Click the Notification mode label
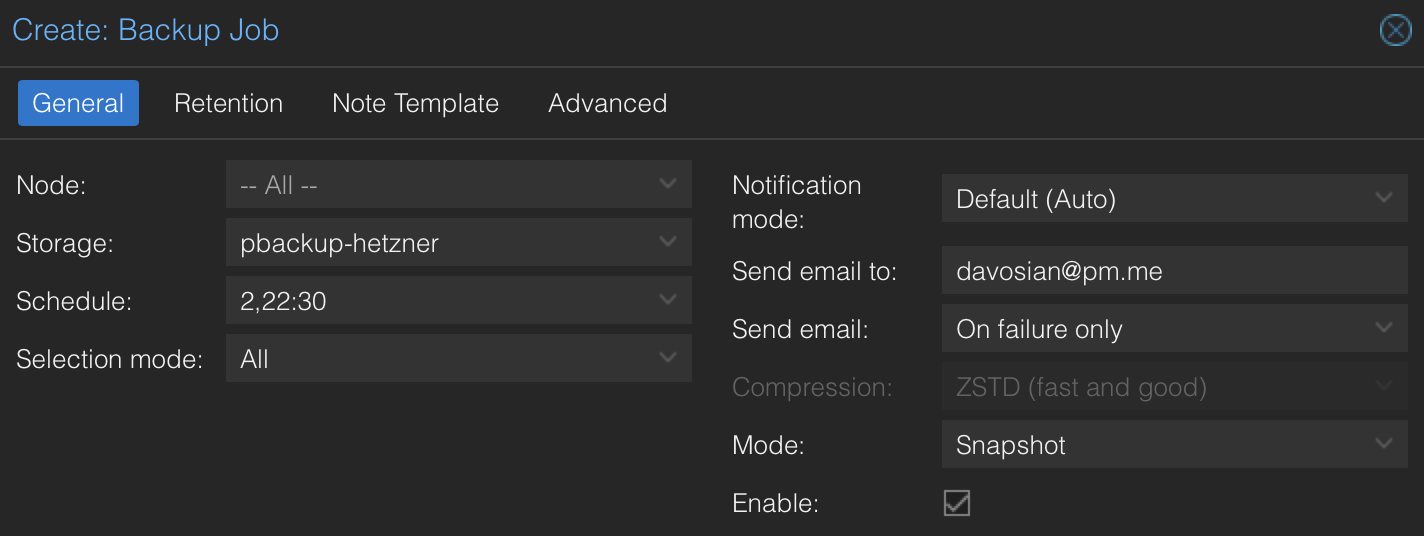This screenshot has width=1424, height=536. pos(796,201)
